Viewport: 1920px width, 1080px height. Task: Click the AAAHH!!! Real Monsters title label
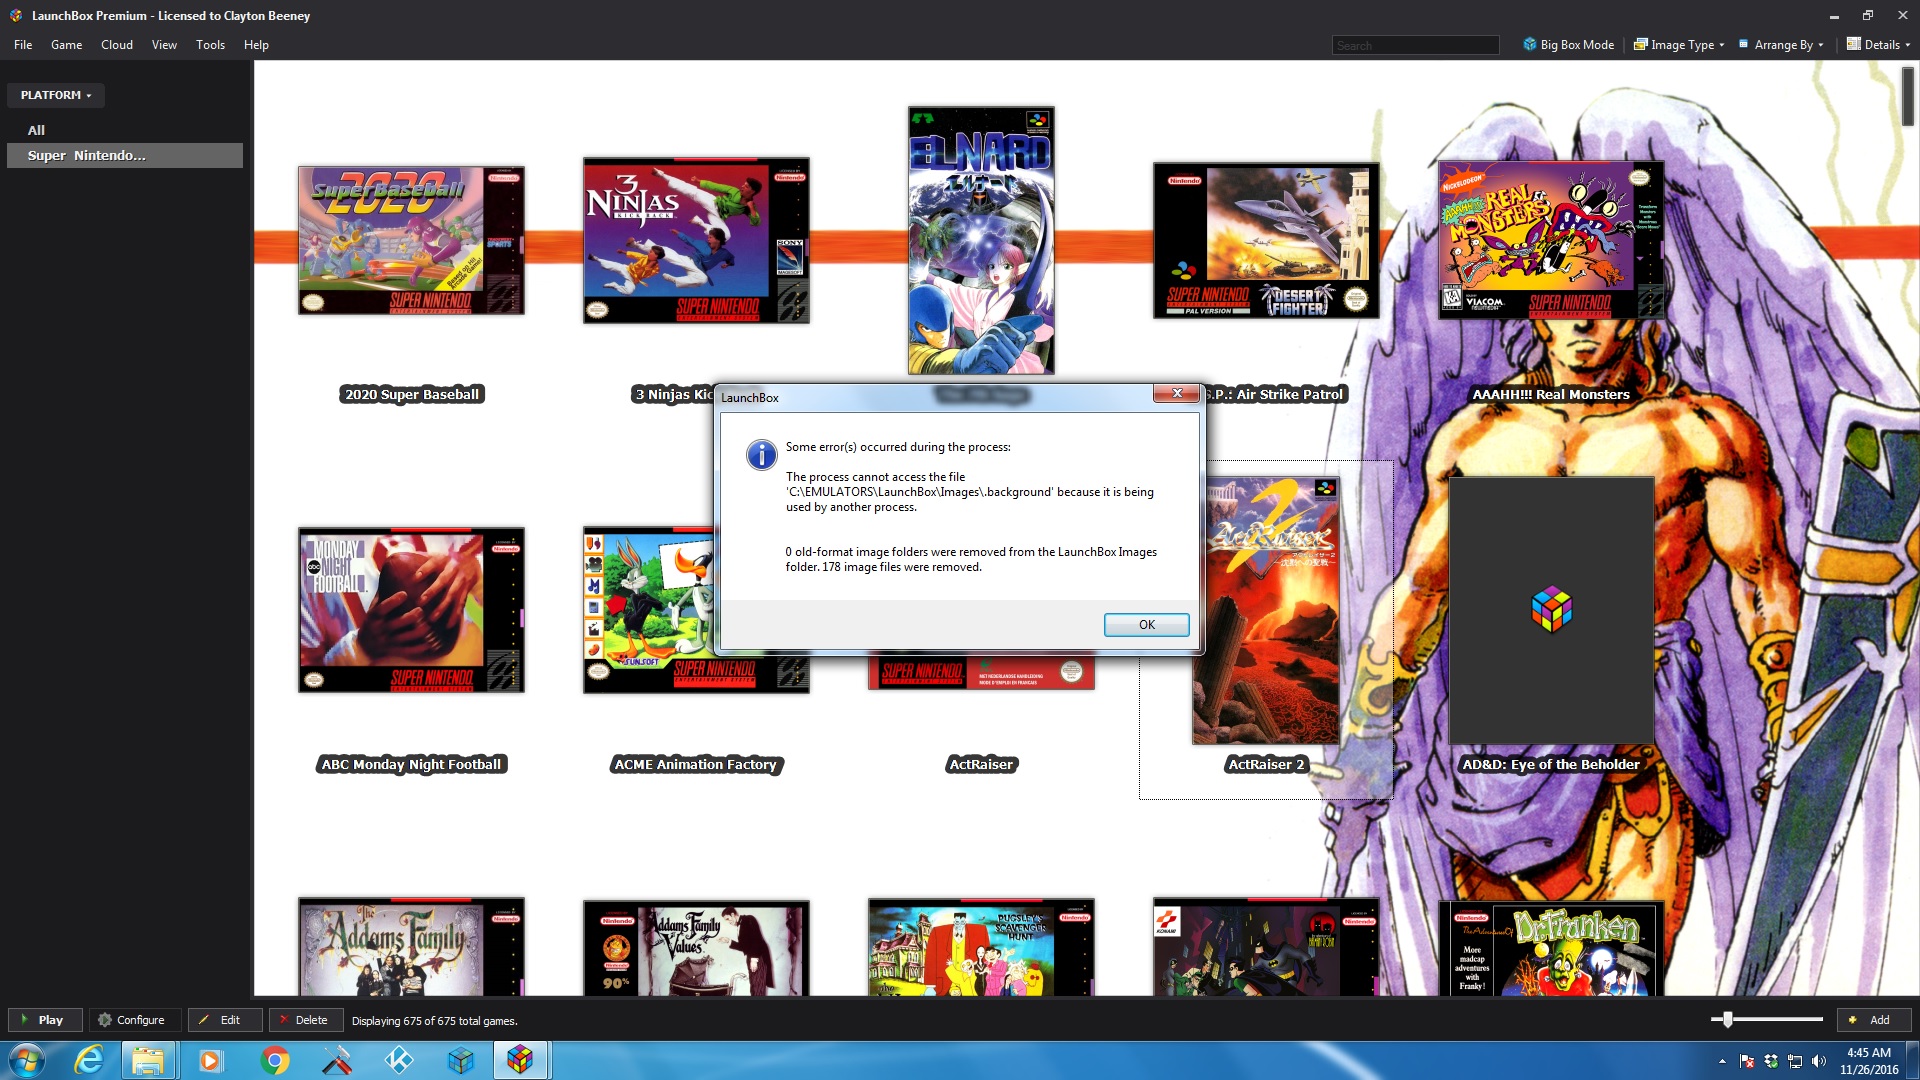1551,394
